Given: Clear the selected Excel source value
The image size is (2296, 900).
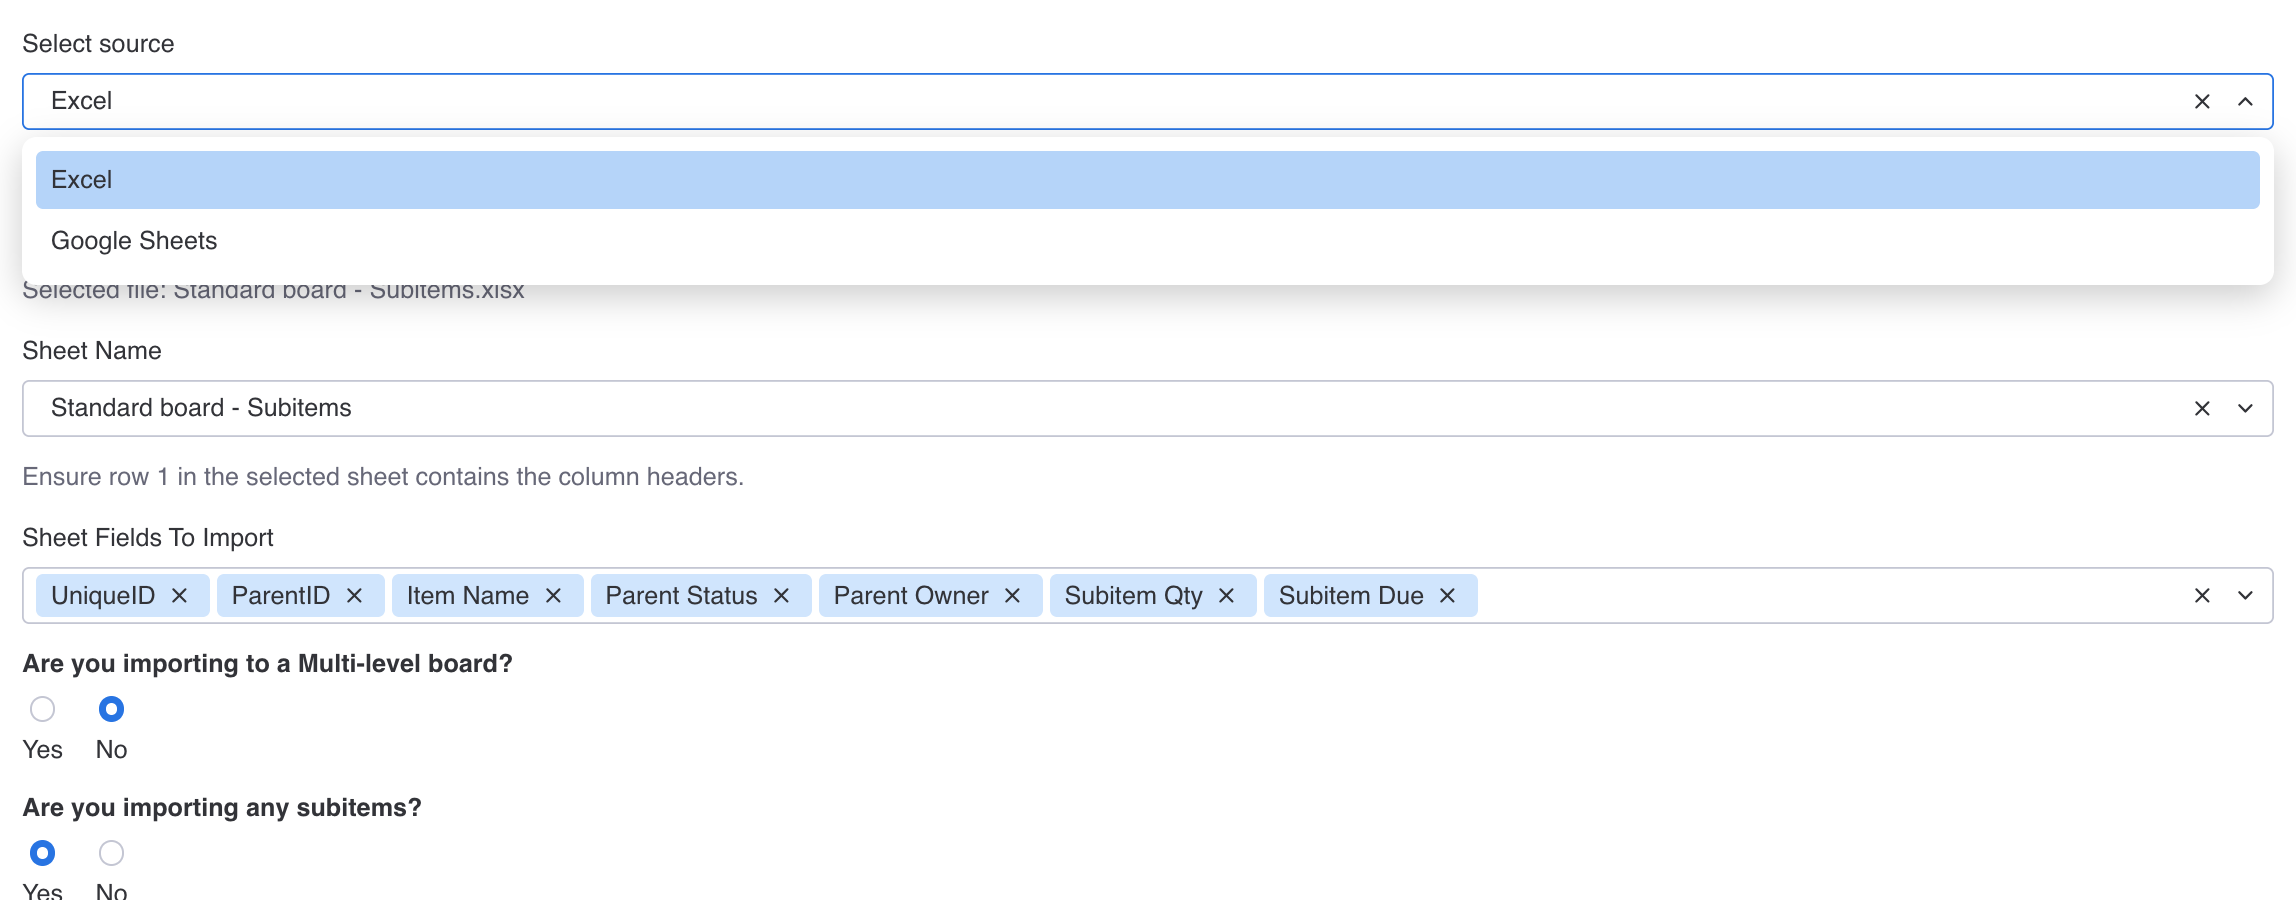Looking at the screenshot, I should 2201,102.
